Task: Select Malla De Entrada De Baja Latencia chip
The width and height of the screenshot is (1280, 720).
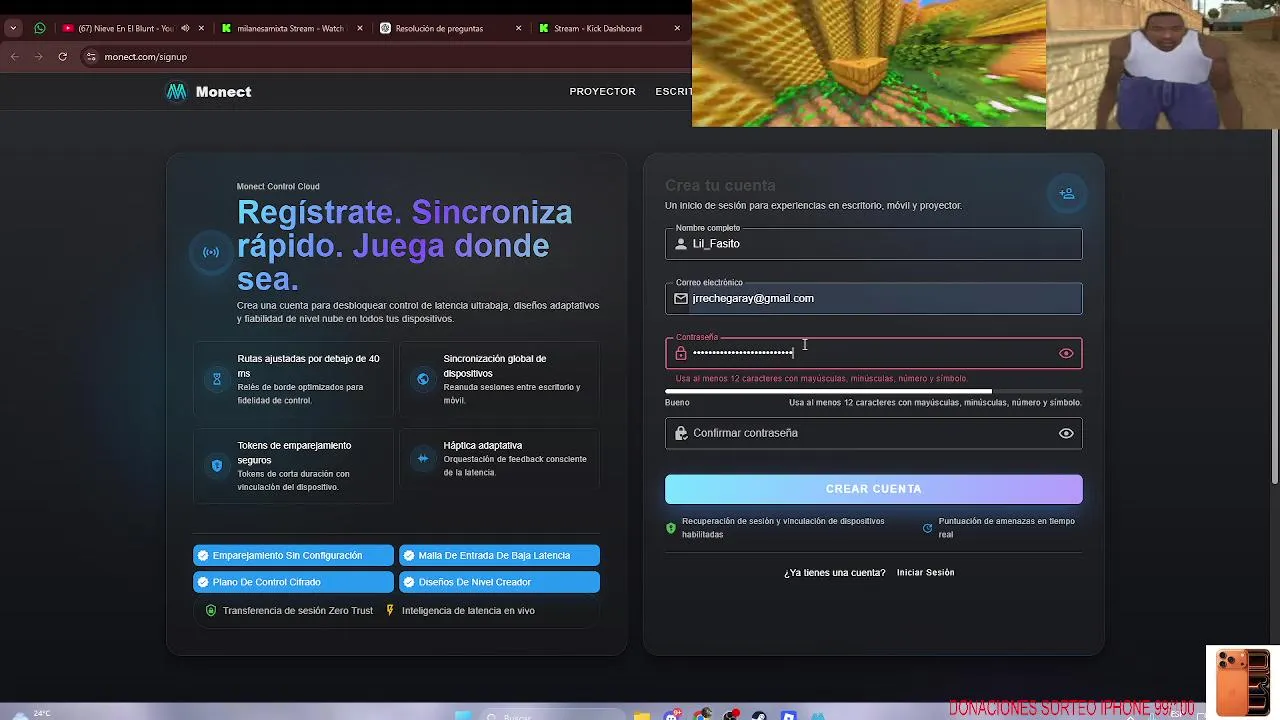Action: (499, 555)
